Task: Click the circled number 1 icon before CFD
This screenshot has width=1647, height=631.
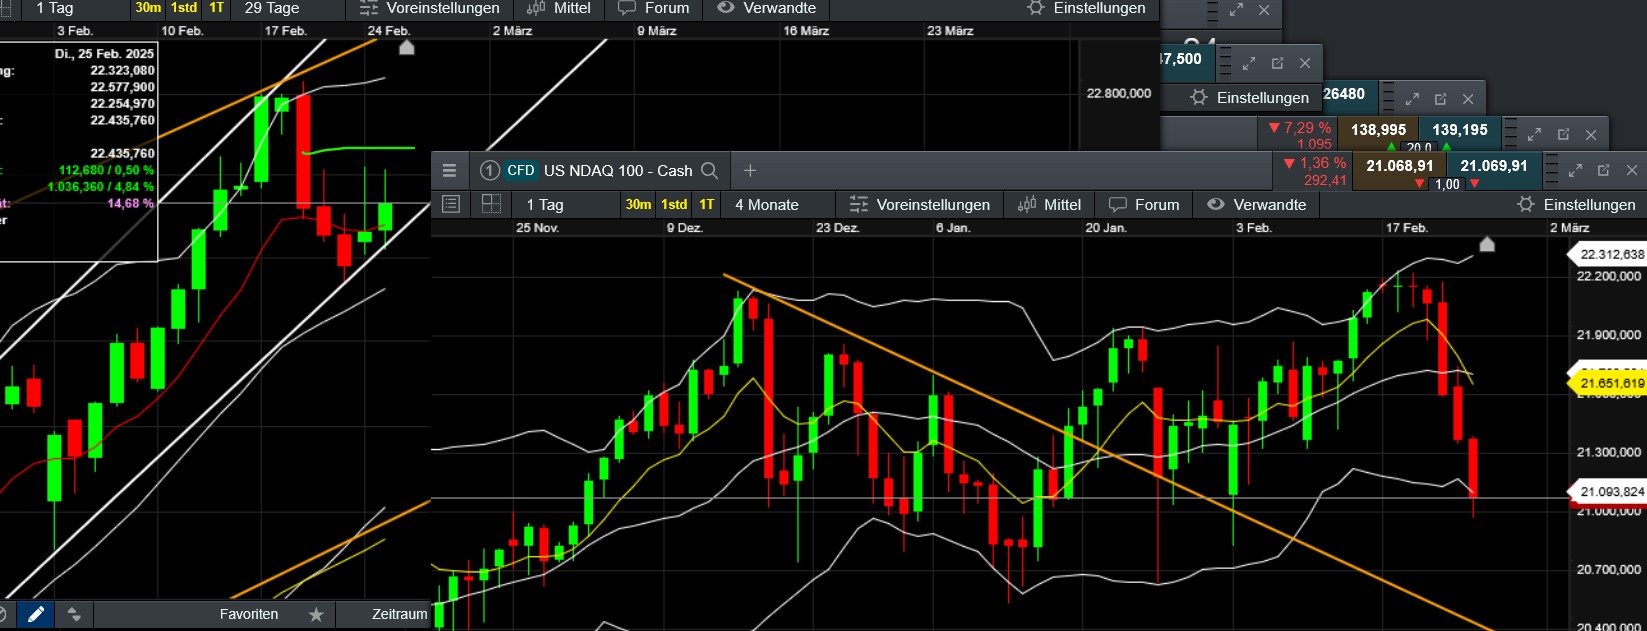Action: click(x=489, y=170)
